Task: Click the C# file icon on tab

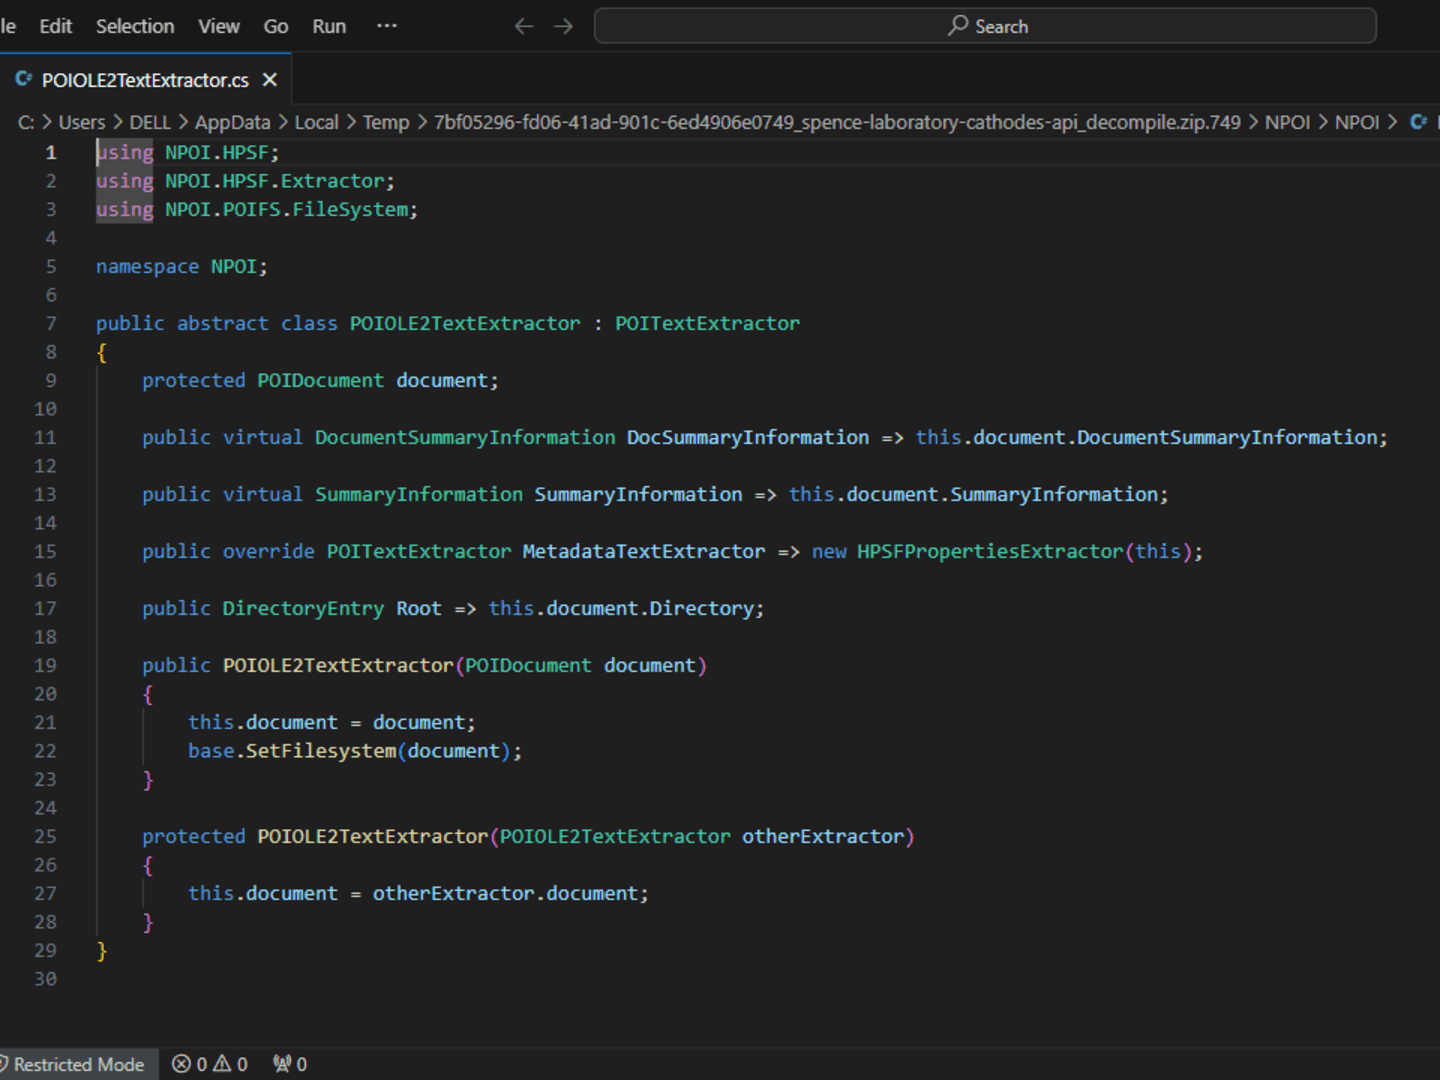Action: (23, 79)
